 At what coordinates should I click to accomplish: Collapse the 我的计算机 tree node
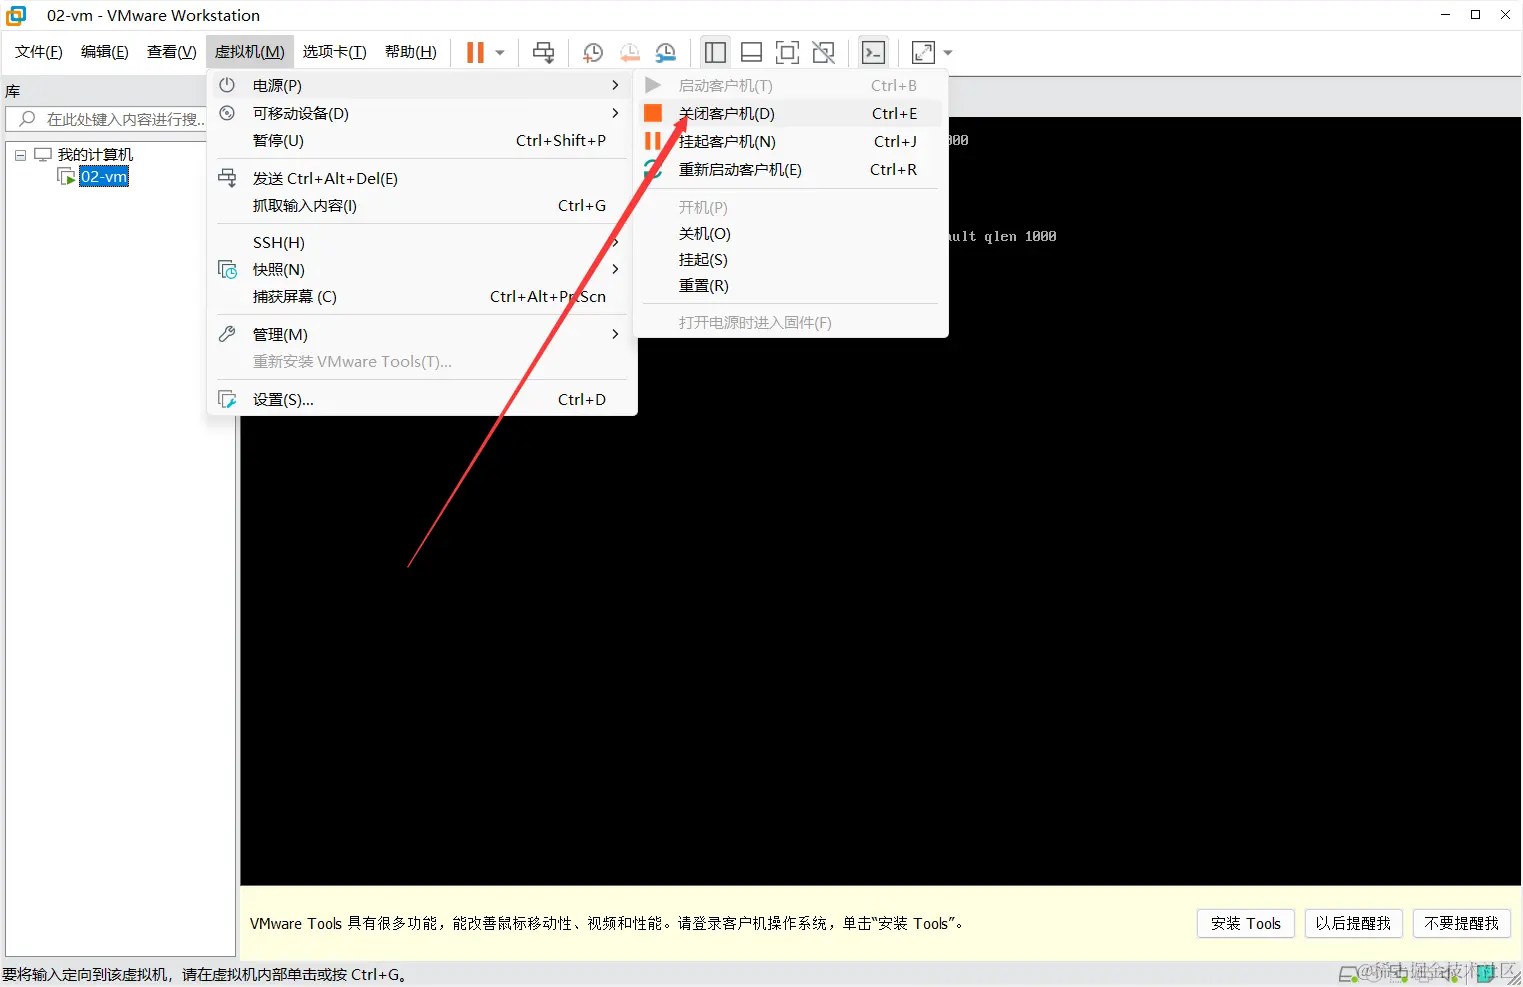tap(20, 155)
